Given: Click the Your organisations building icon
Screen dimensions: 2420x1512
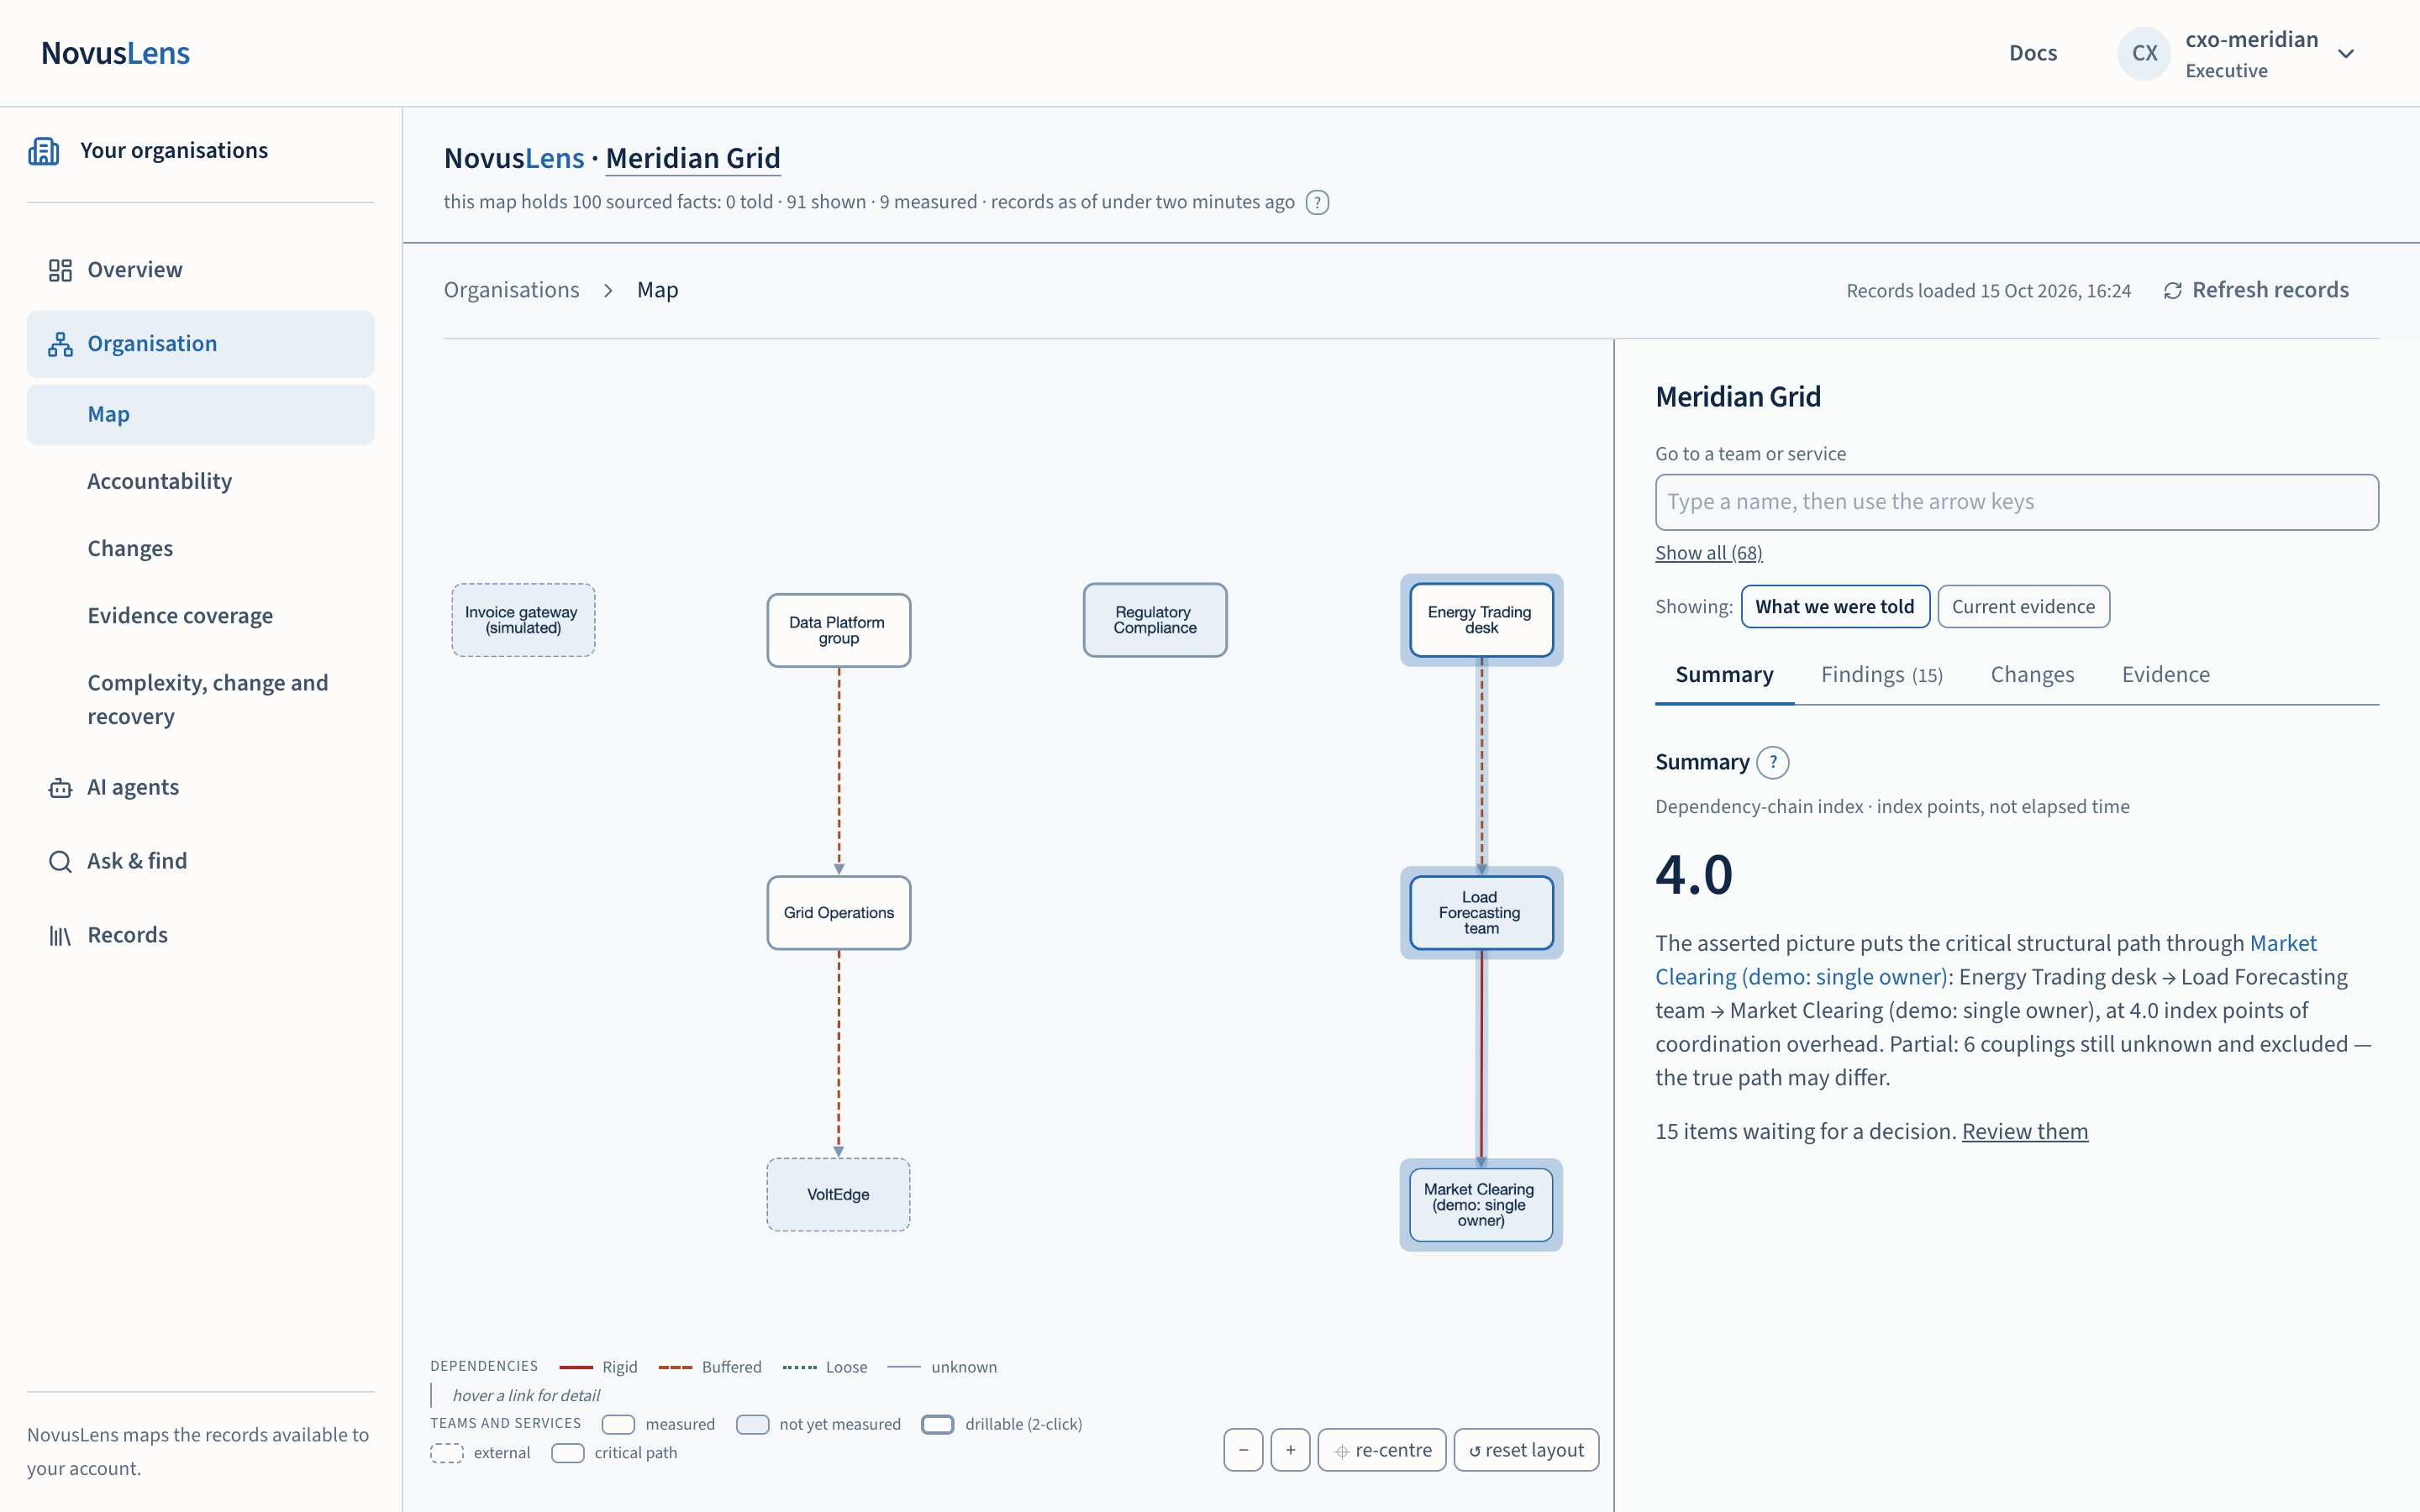Looking at the screenshot, I should point(44,151).
